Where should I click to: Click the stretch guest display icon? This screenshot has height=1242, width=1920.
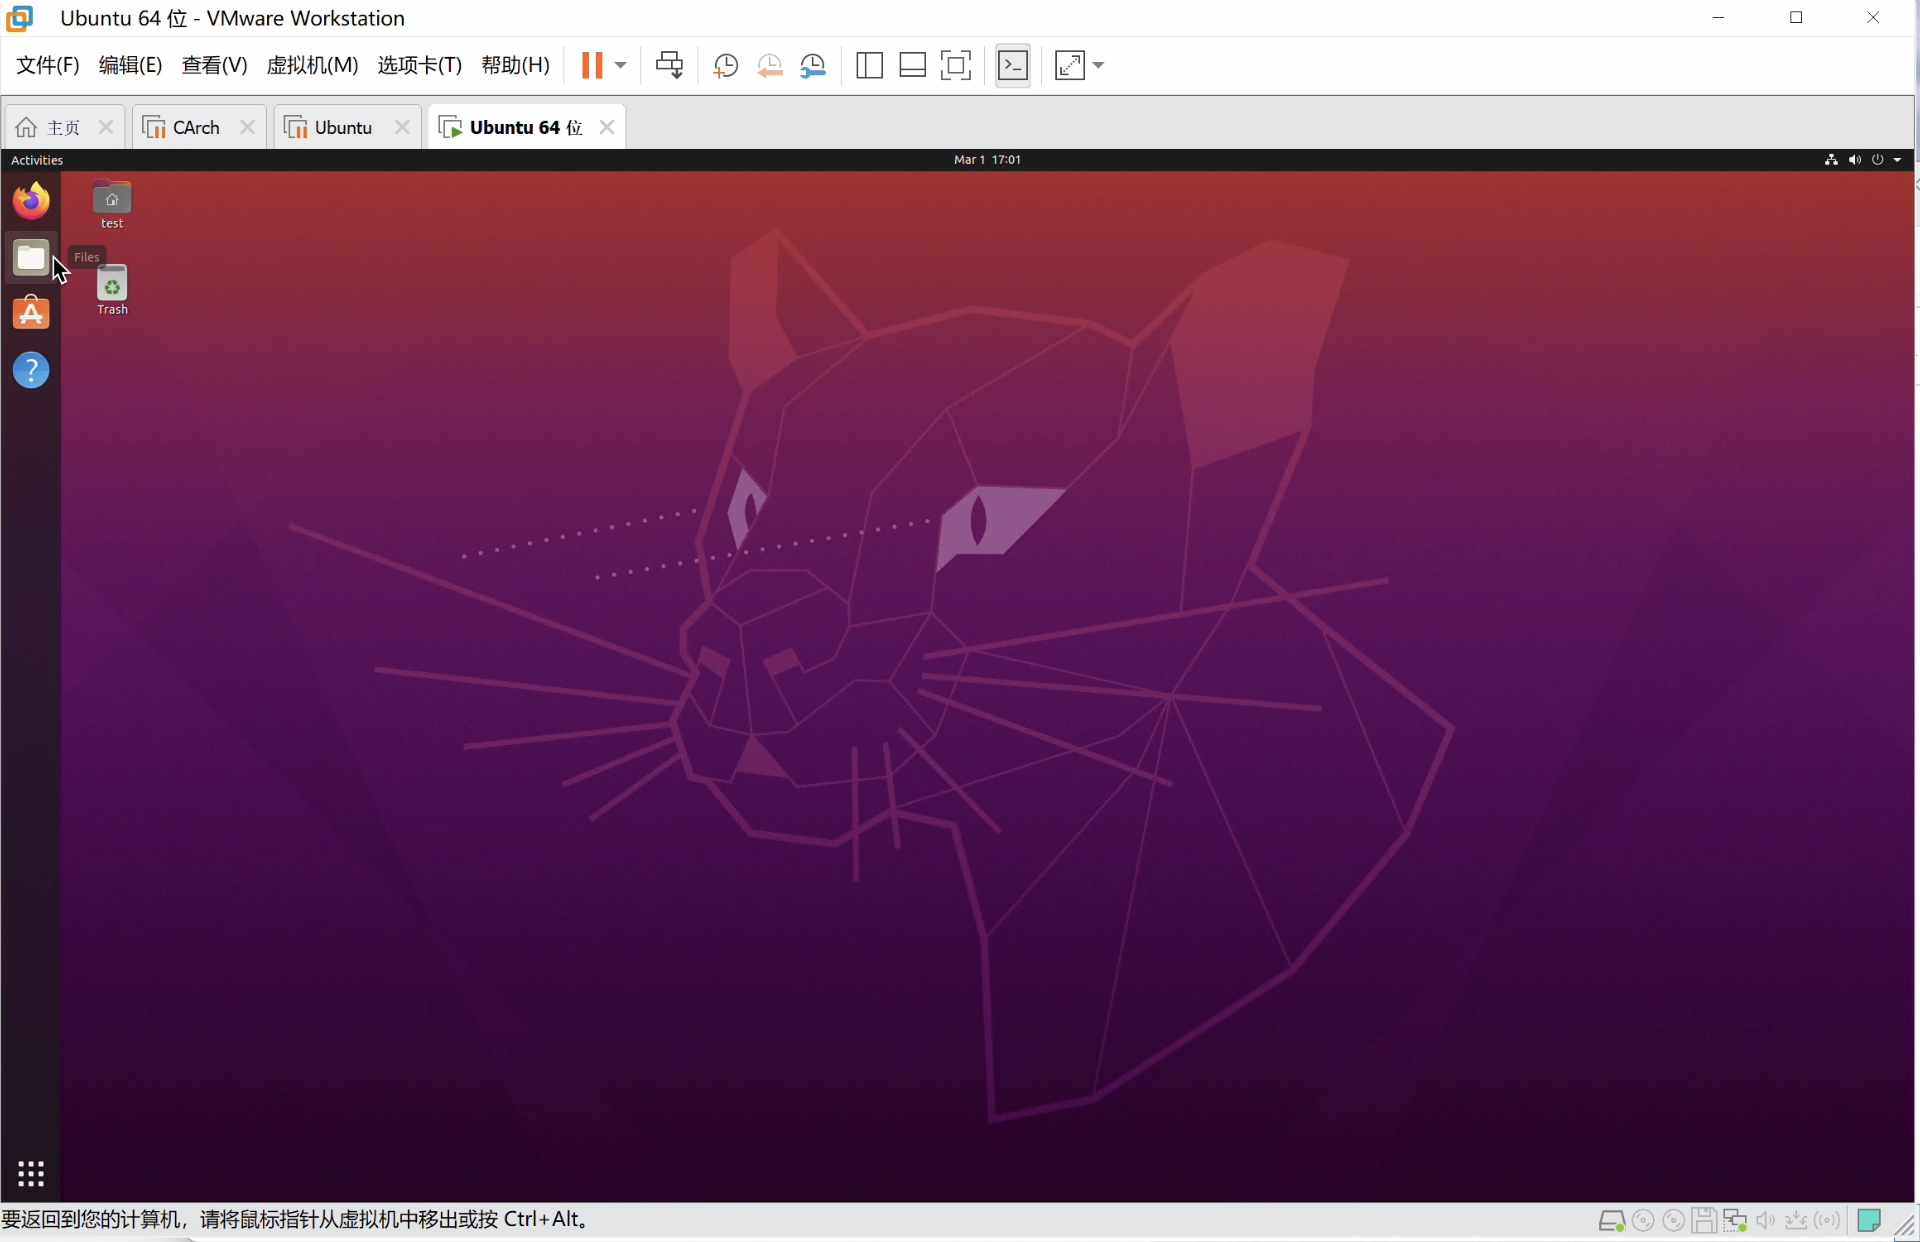click(x=1070, y=66)
